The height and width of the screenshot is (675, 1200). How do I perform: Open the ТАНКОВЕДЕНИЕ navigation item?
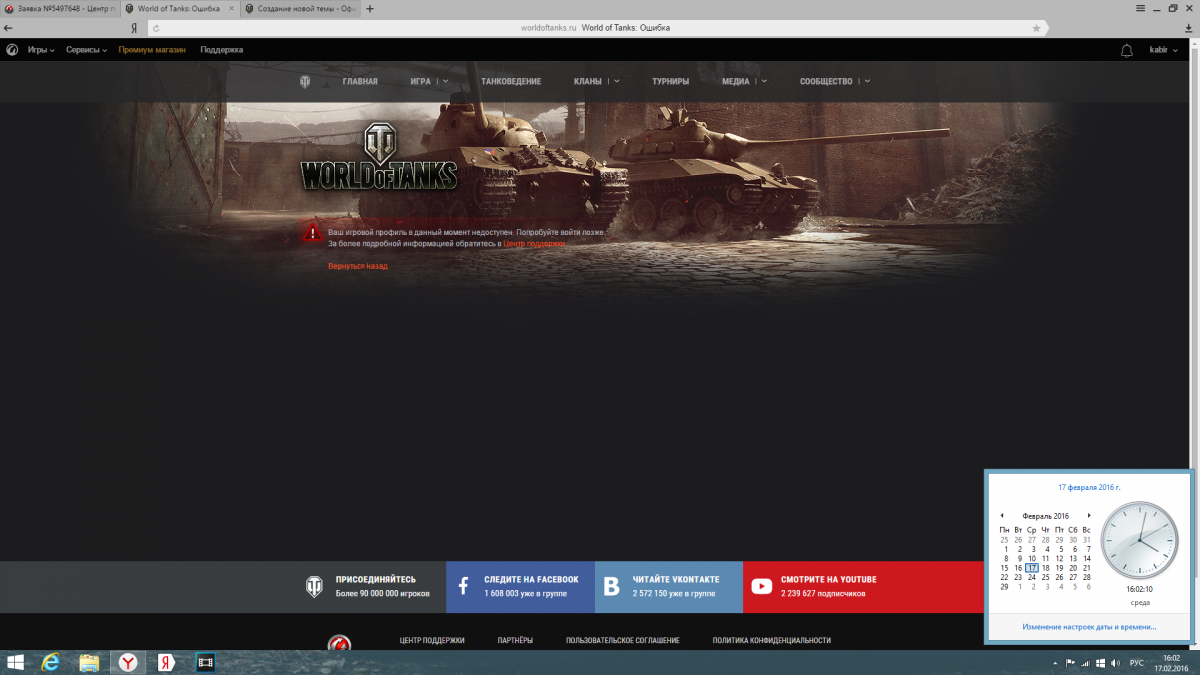click(511, 81)
